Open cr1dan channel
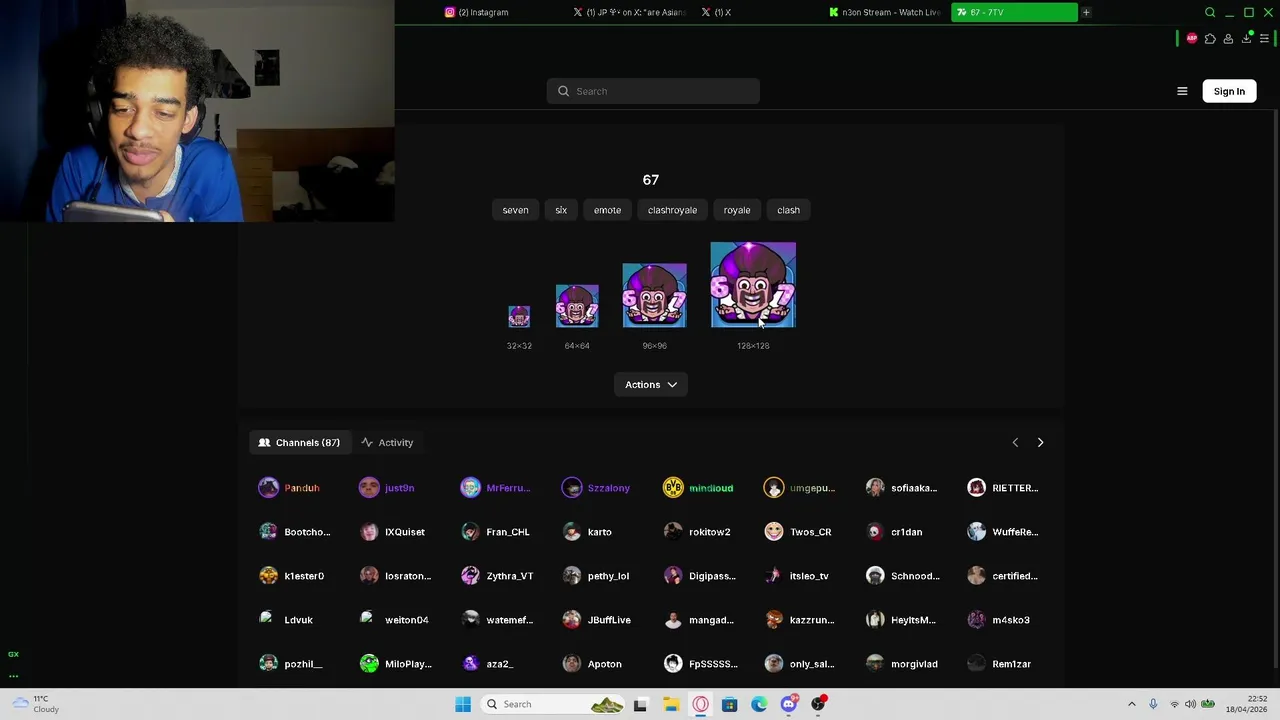 coord(894,532)
